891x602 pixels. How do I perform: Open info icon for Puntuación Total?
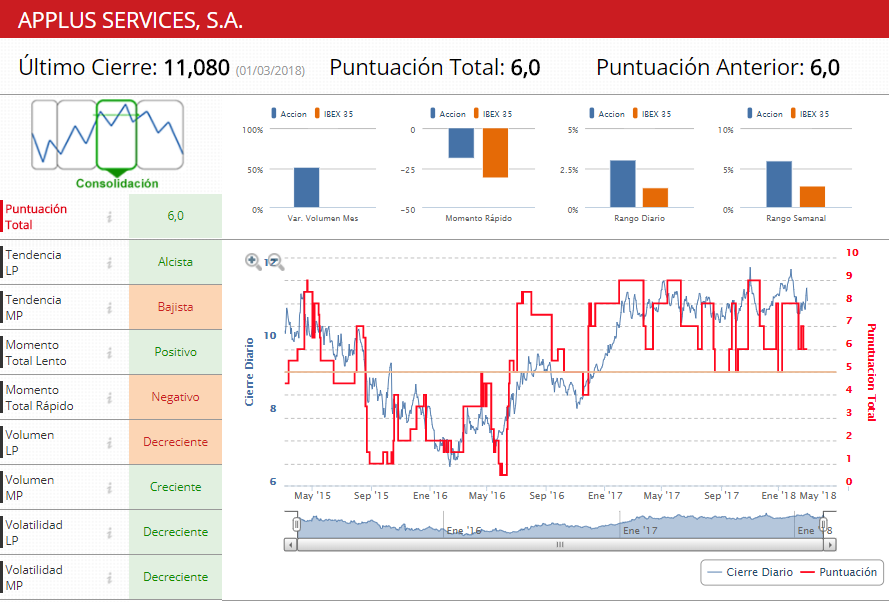tap(110, 217)
